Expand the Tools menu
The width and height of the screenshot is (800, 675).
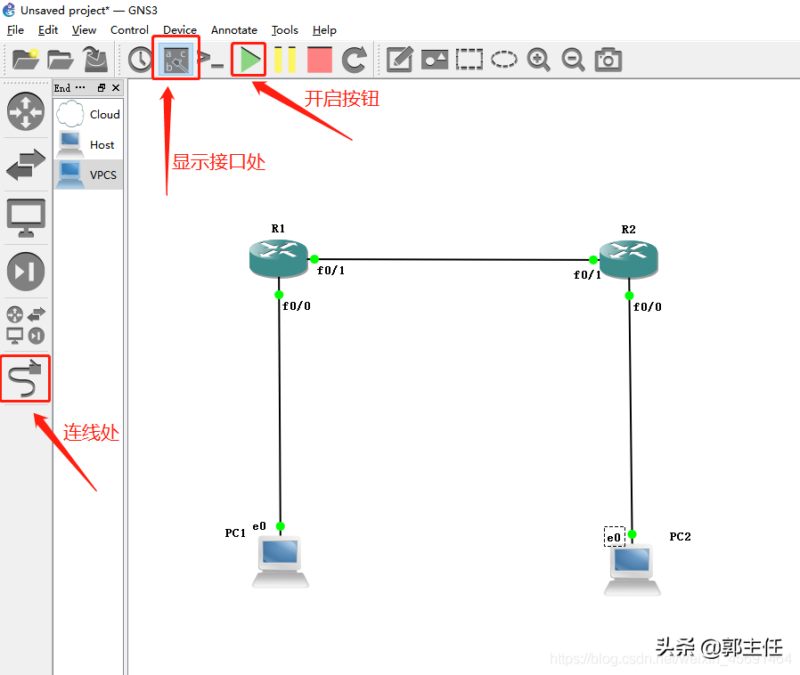coord(285,30)
